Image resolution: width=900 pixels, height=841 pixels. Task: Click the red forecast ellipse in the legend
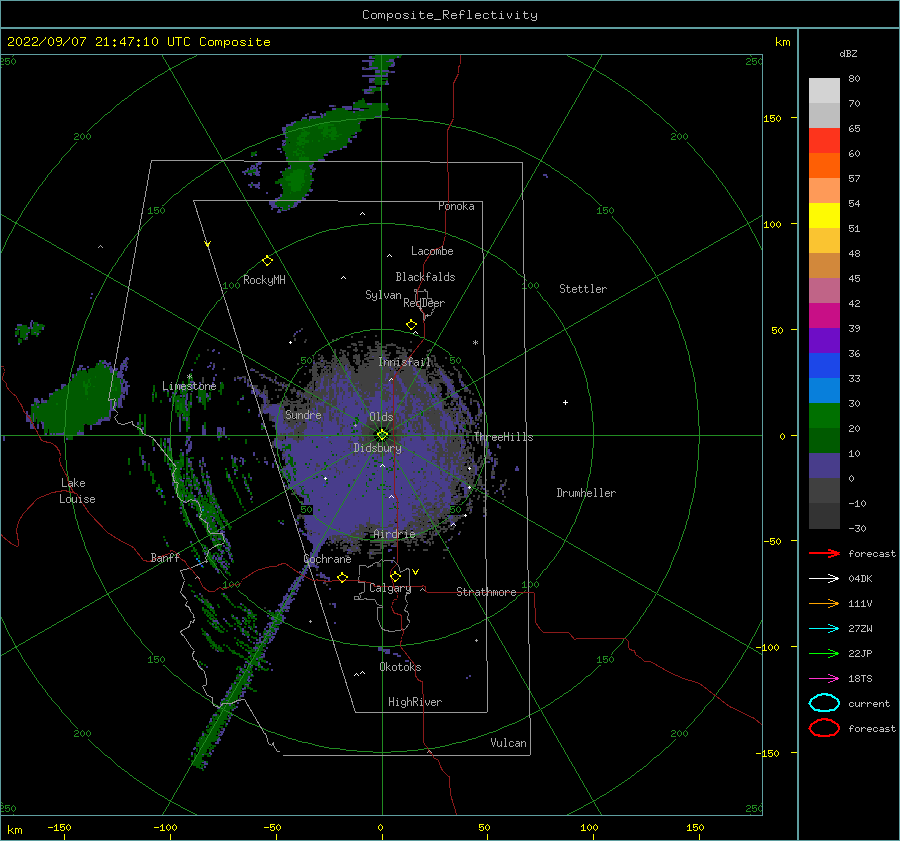point(824,728)
